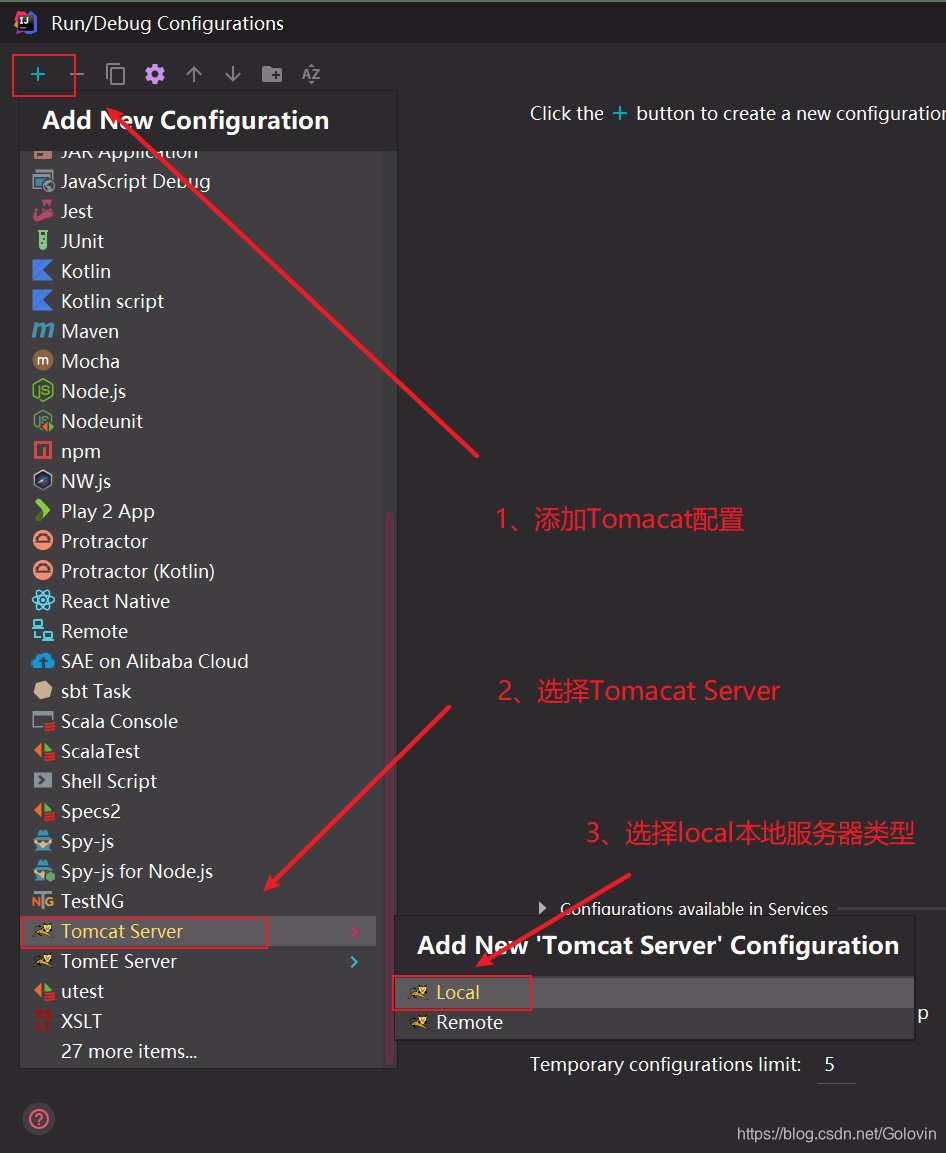
Task: Click the JUnit icon
Action: click(x=43, y=241)
